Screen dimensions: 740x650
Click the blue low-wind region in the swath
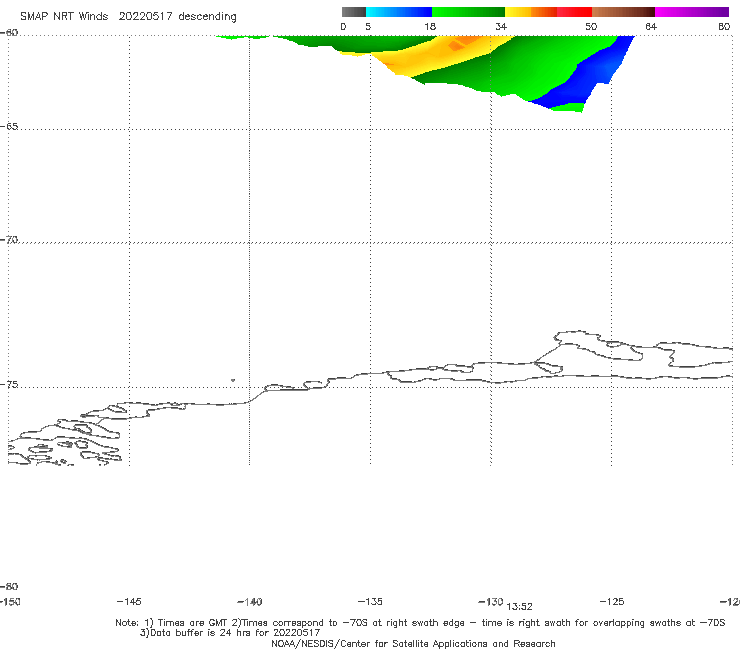click(585, 78)
